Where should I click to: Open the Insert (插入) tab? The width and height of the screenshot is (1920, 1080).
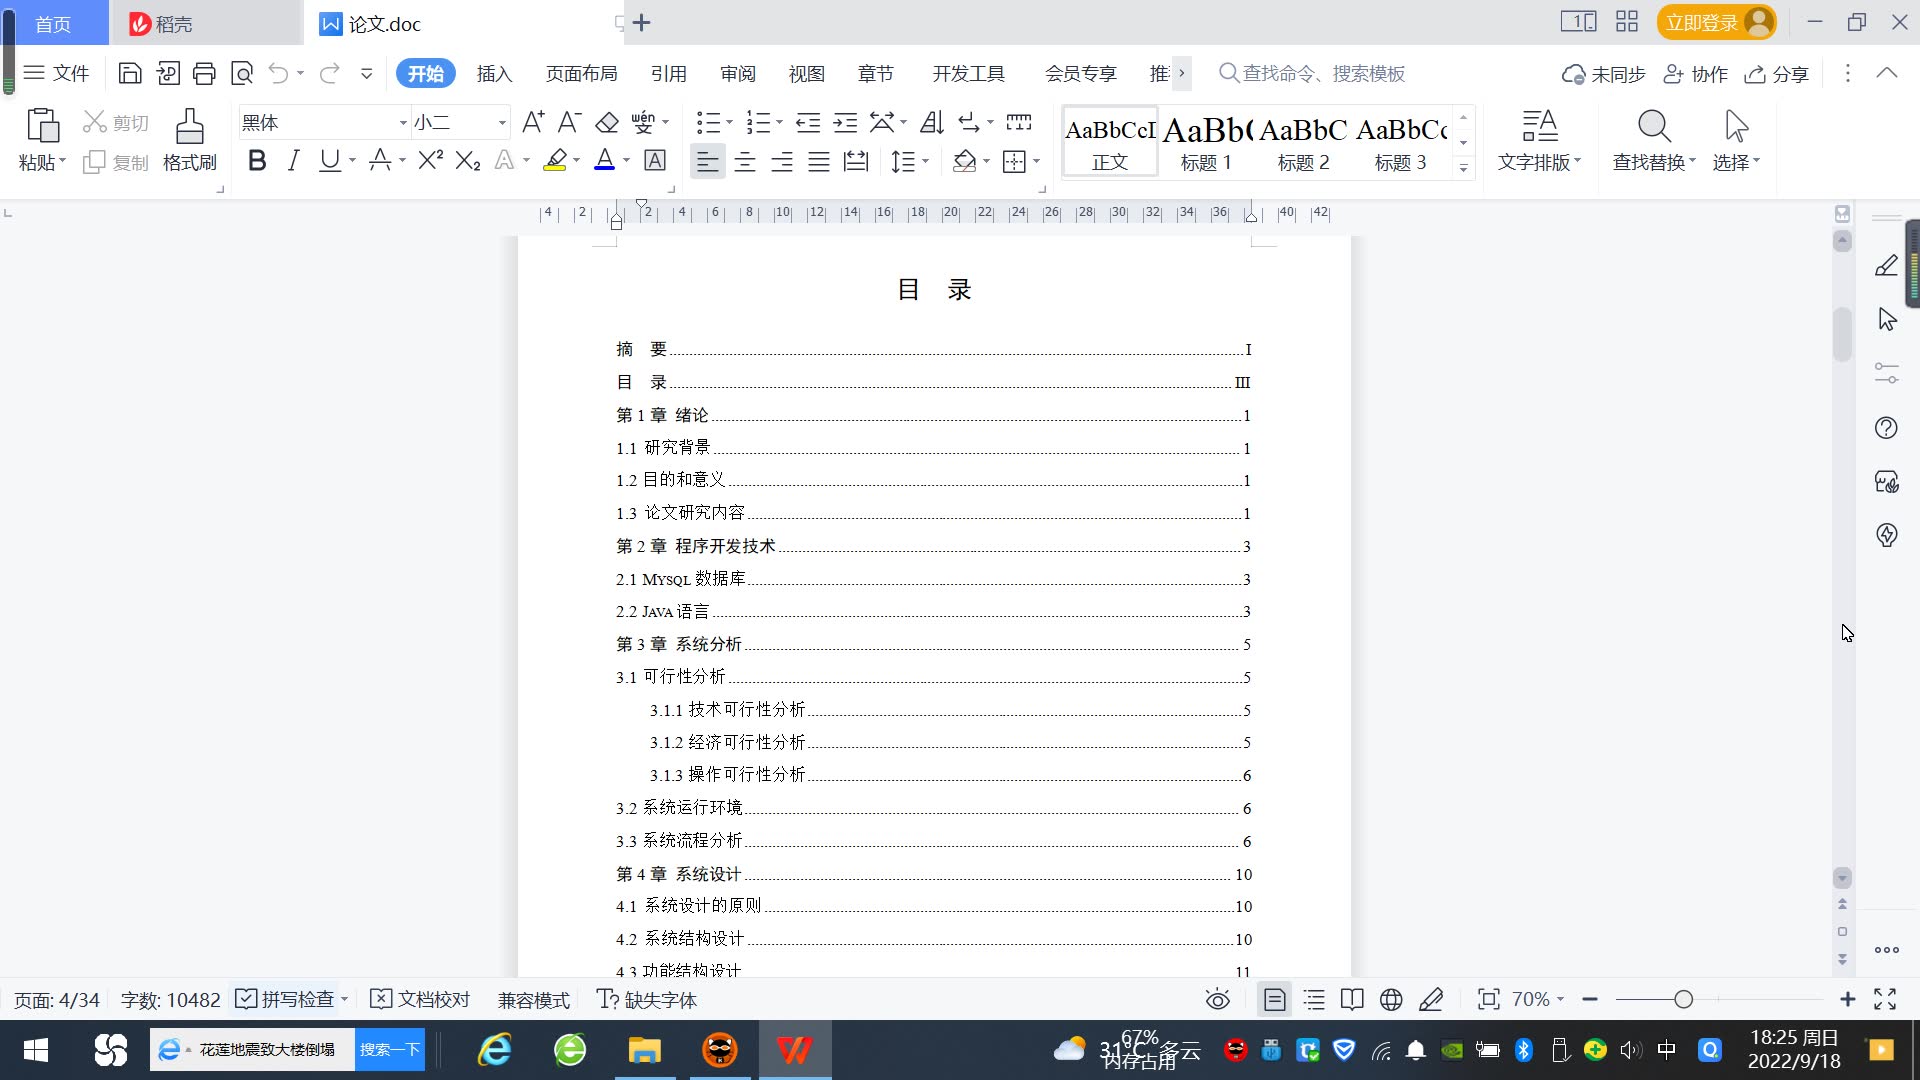494,73
